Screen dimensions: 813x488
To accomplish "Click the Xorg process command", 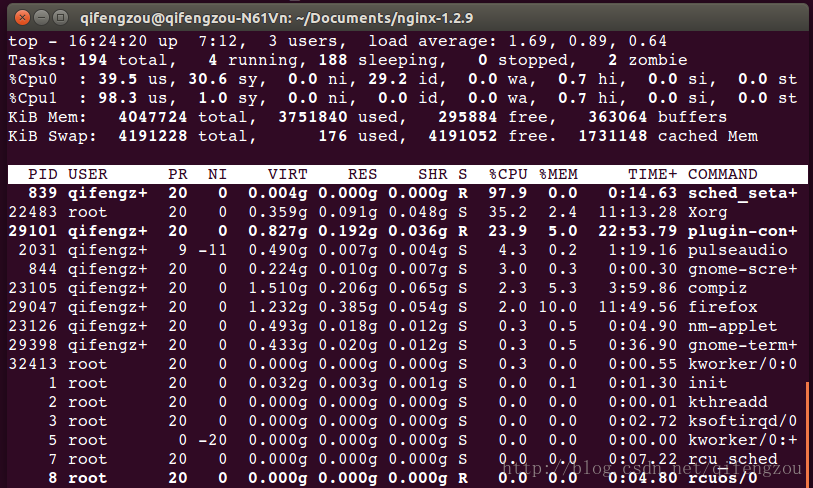I will tap(707, 212).
